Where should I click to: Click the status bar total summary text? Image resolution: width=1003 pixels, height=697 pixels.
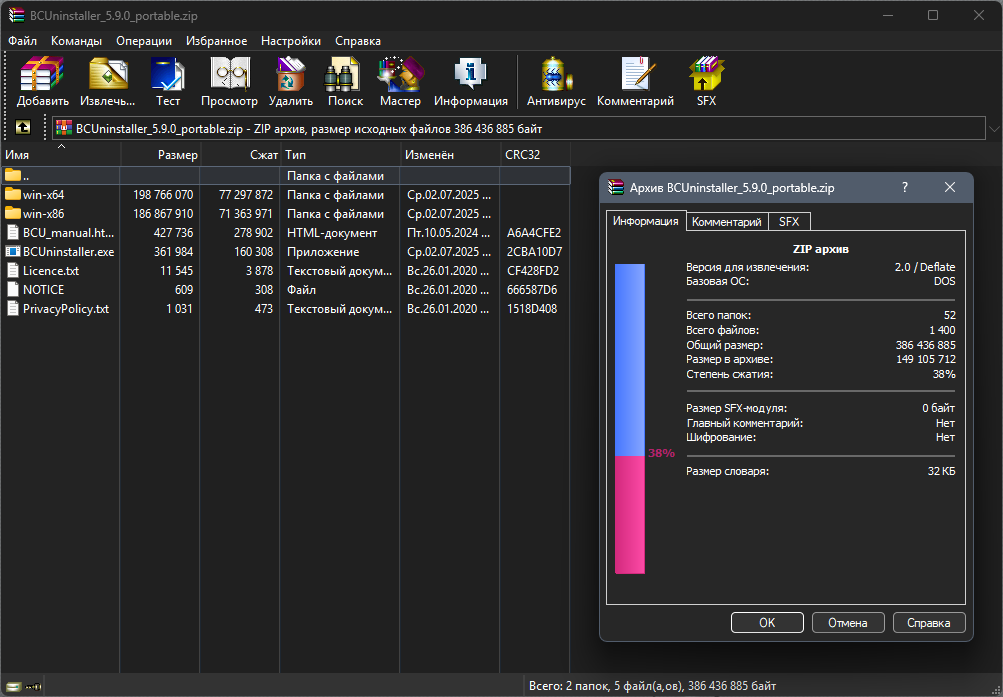coord(652,686)
